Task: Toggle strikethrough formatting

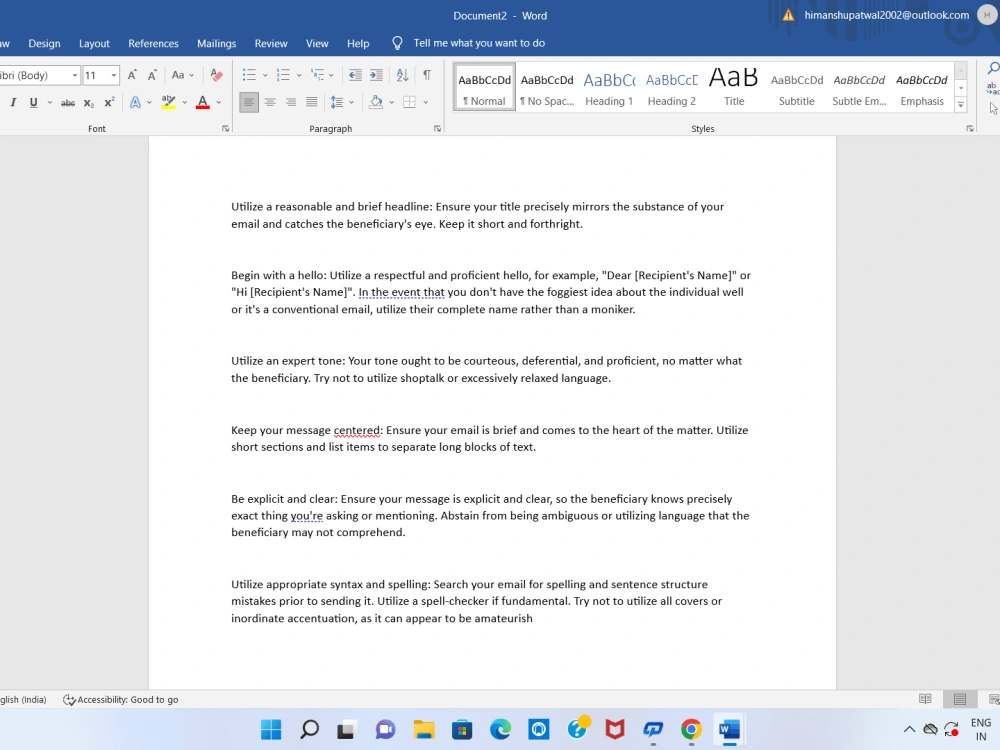Action: click(x=68, y=102)
